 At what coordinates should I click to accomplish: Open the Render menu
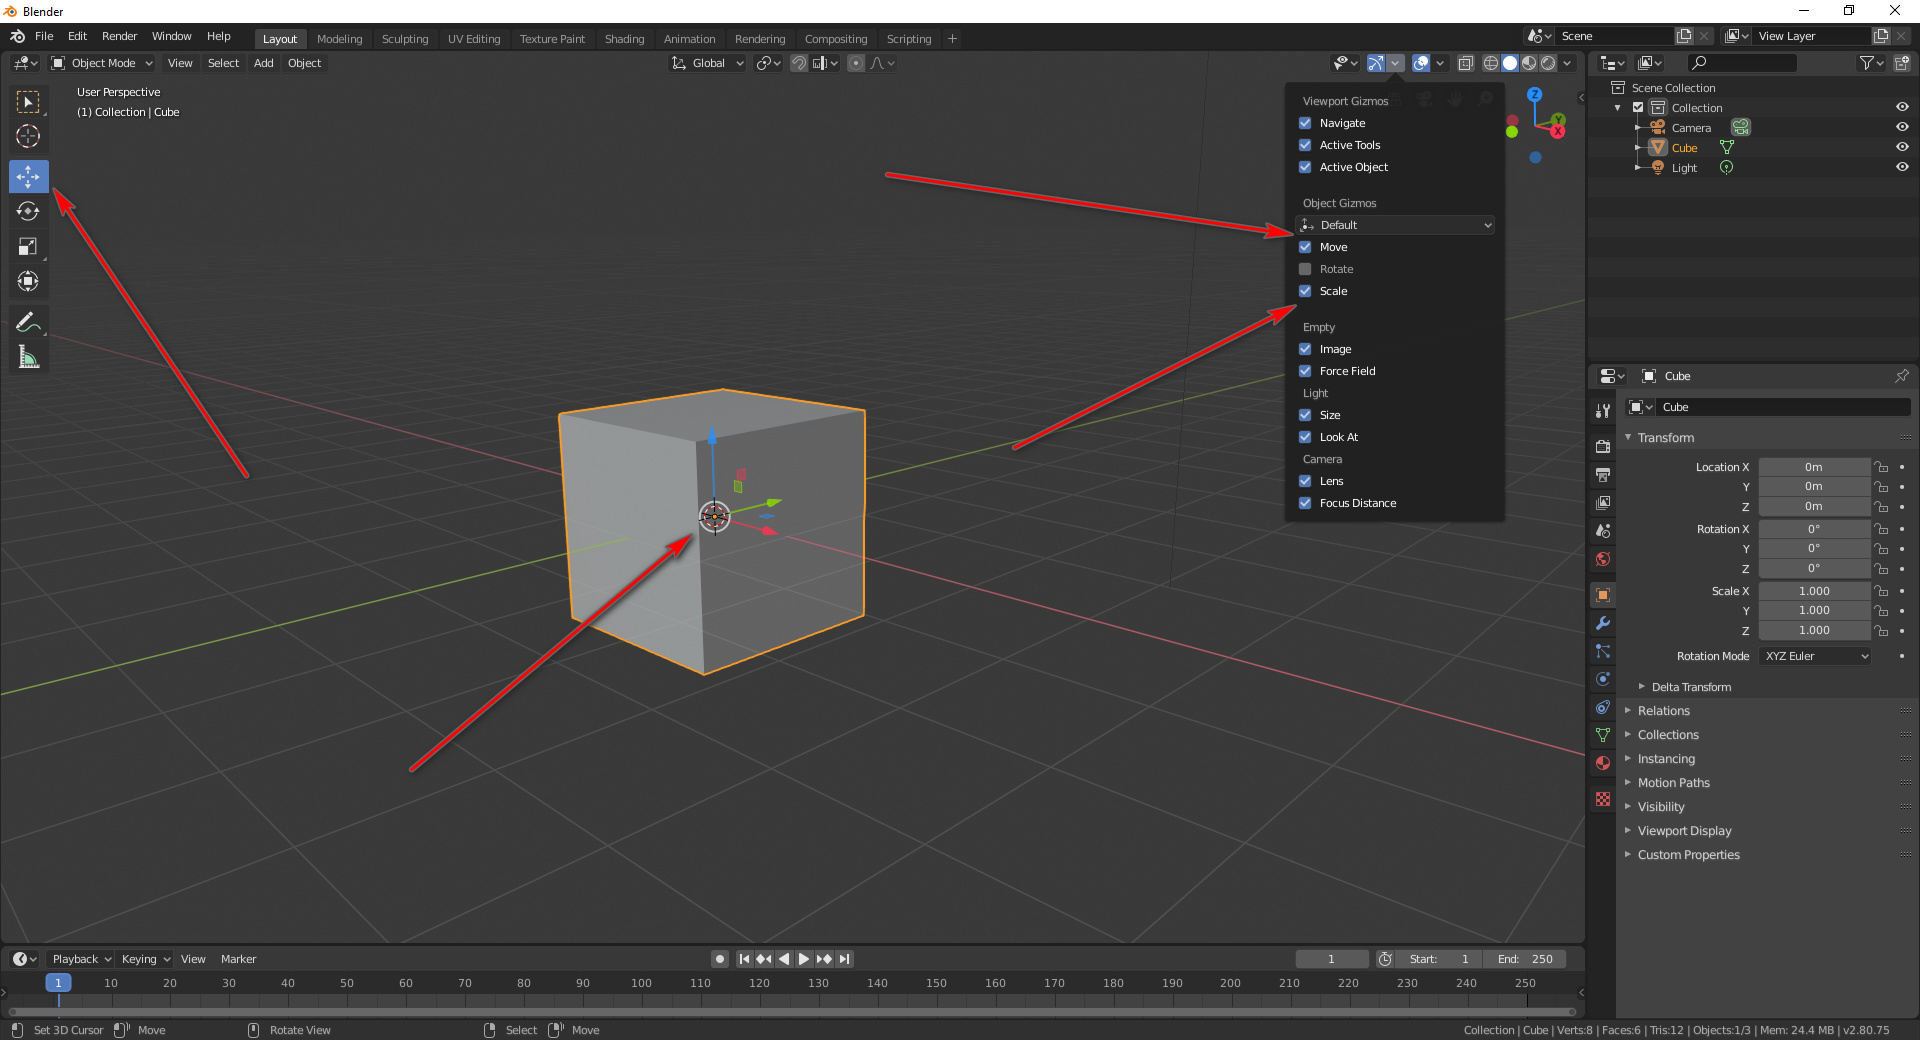119,36
